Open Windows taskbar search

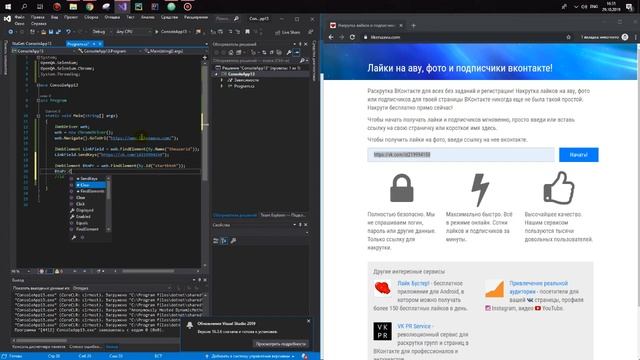point(24,7)
